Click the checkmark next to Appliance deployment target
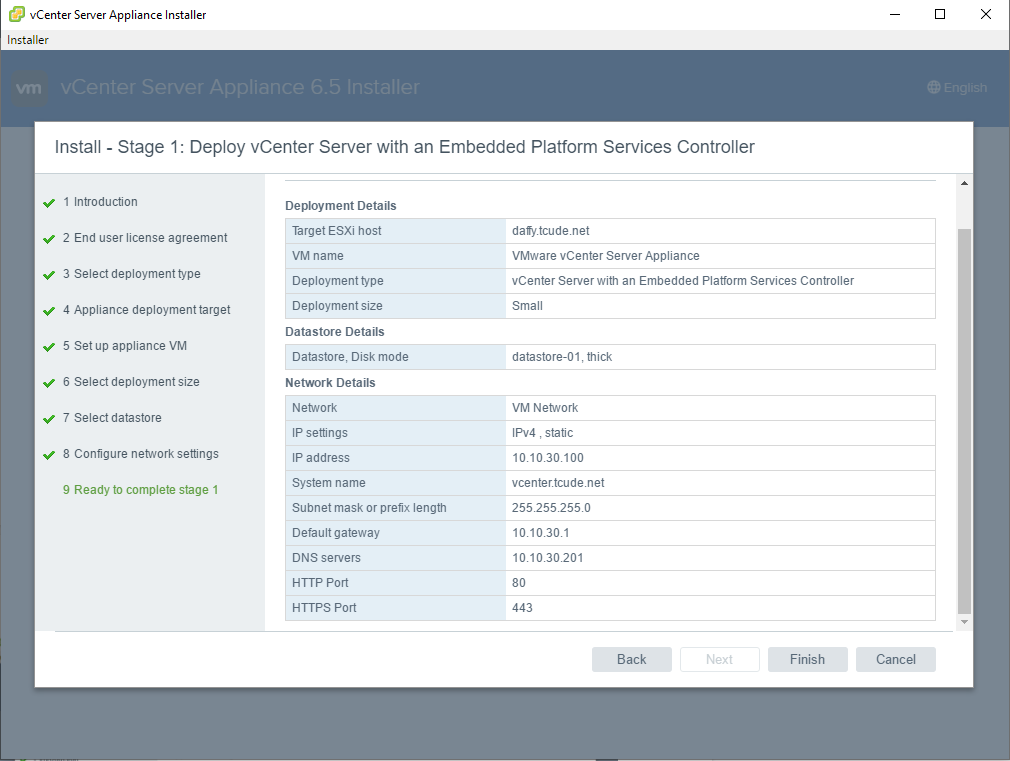 click(x=49, y=311)
